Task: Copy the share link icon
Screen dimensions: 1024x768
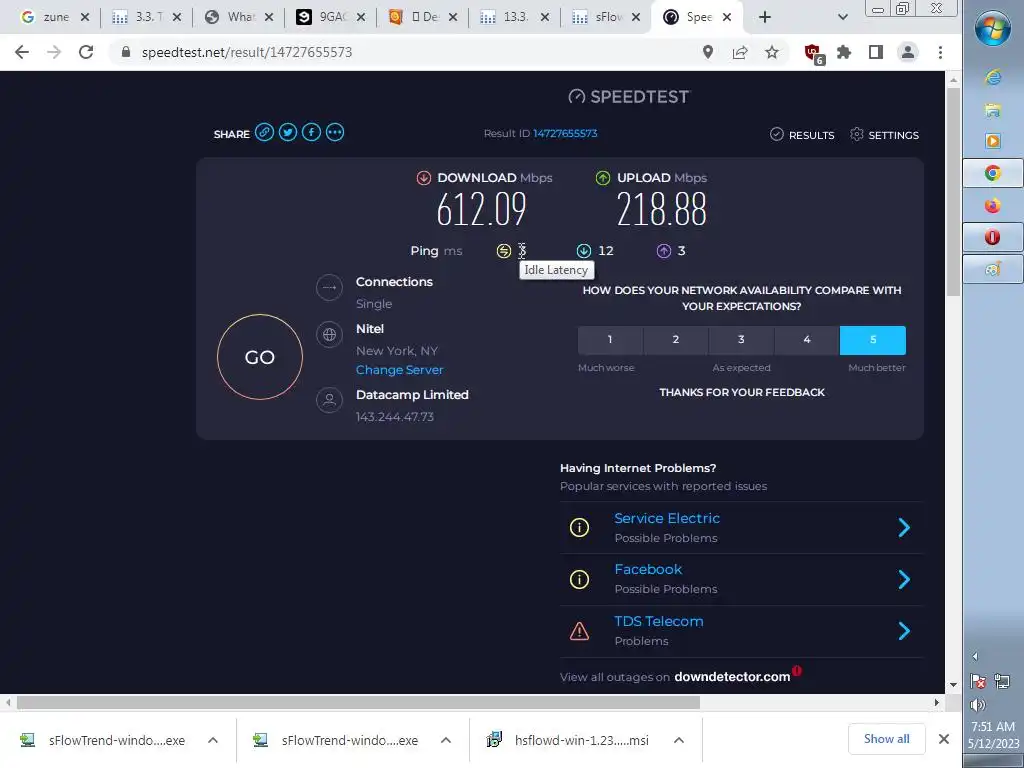Action: coord(264,133)
